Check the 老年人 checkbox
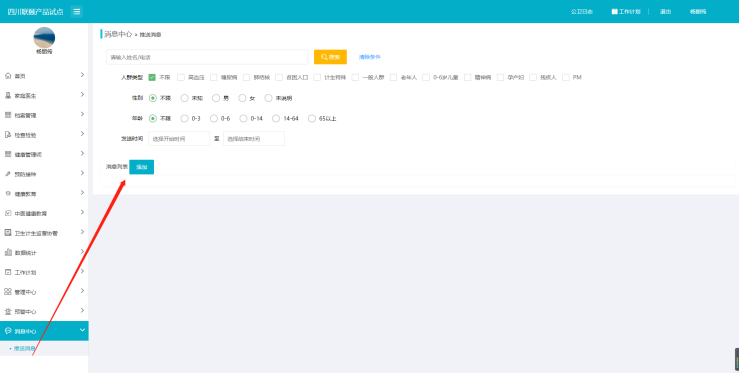This screenshot has width=740, height=374. coord(394,77)
